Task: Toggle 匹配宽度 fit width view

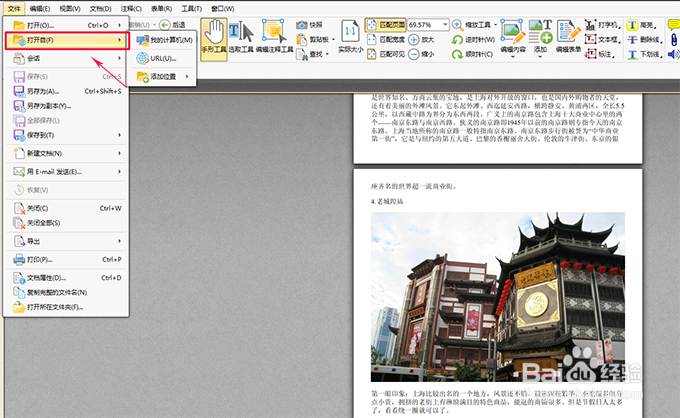Action: pyautogui.click(x=386, y=39)
